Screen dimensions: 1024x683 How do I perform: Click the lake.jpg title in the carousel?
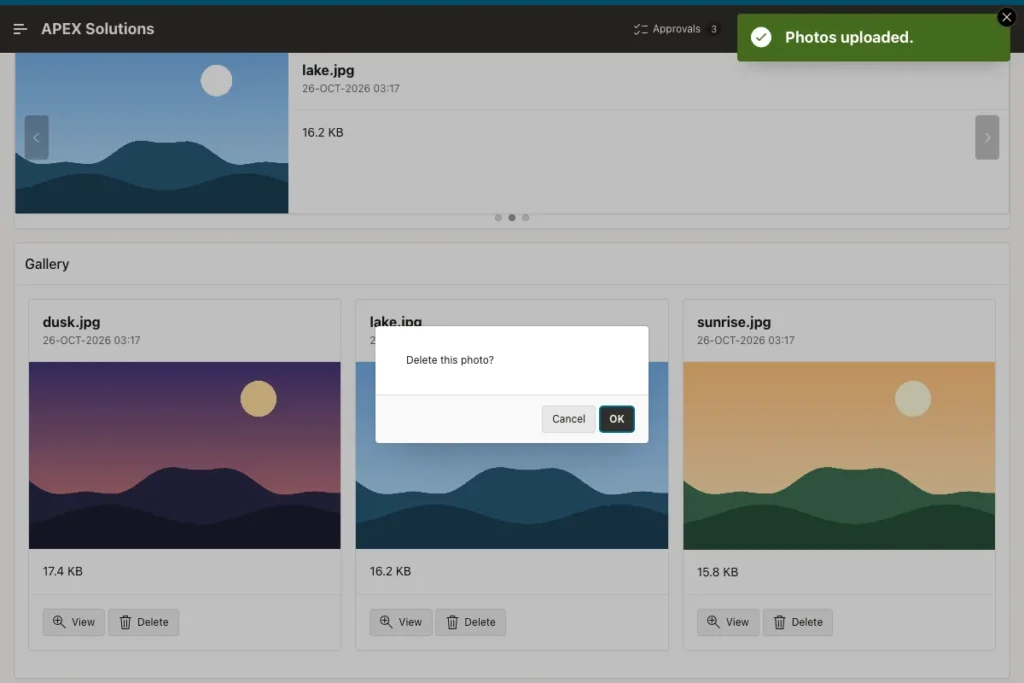tap(328, 71)
